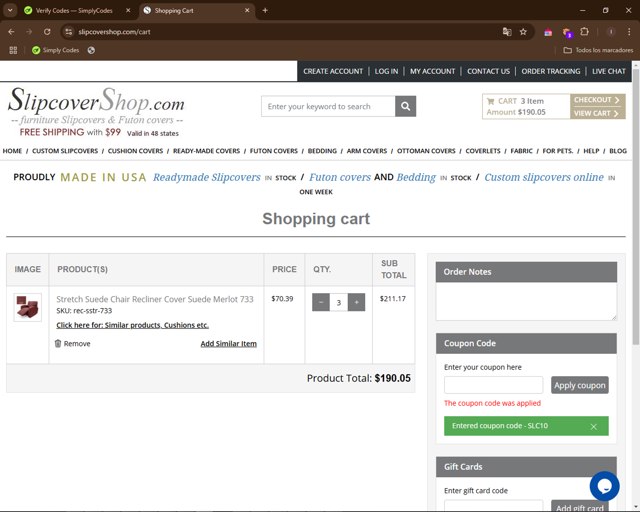Click the quantity field showing 3
Image resolution: width=640 pixels, height=512 pixels.
pos(338,303)
